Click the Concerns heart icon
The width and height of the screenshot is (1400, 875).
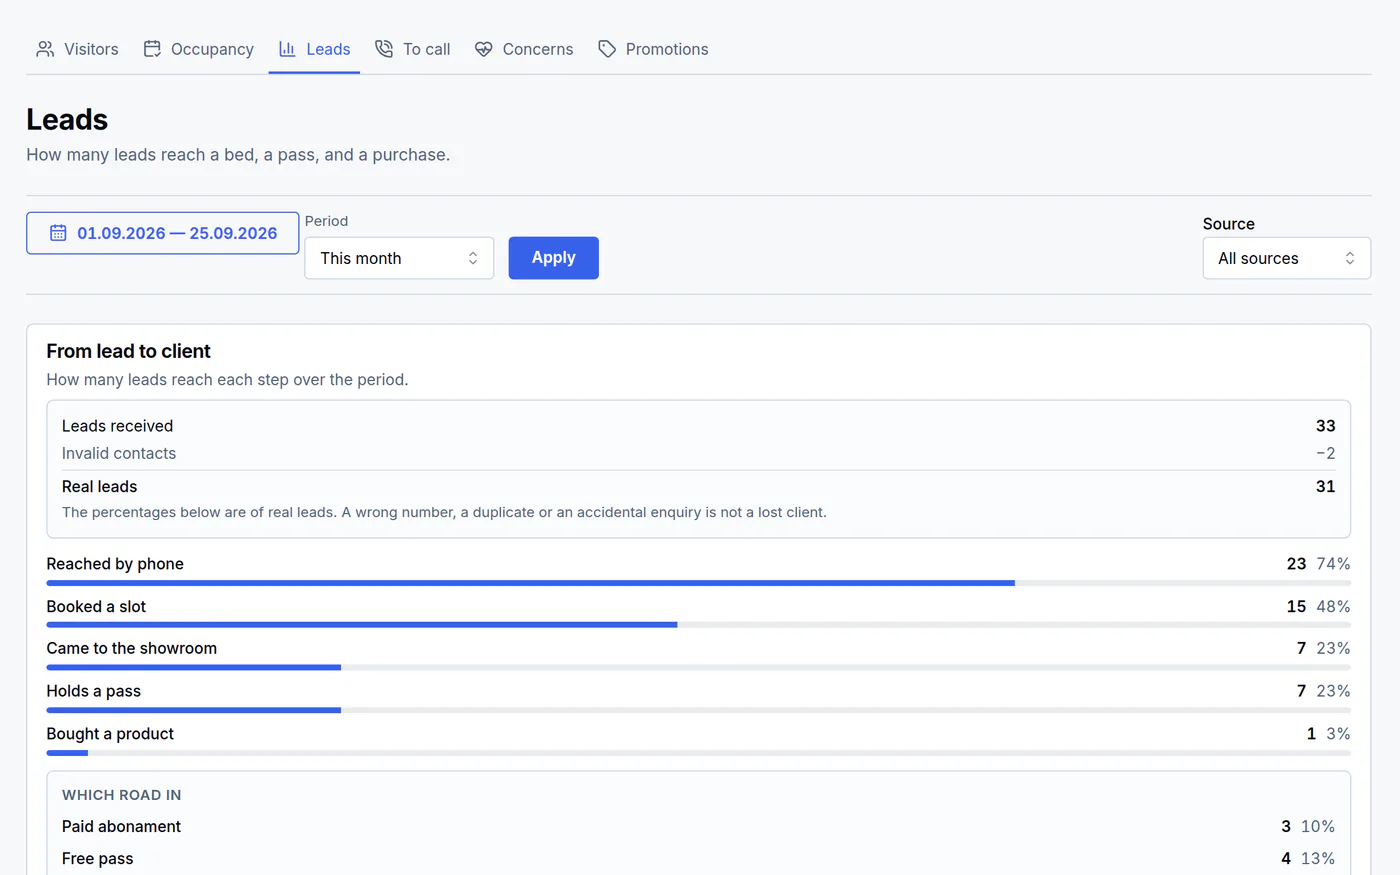click(x=484, y=49)
